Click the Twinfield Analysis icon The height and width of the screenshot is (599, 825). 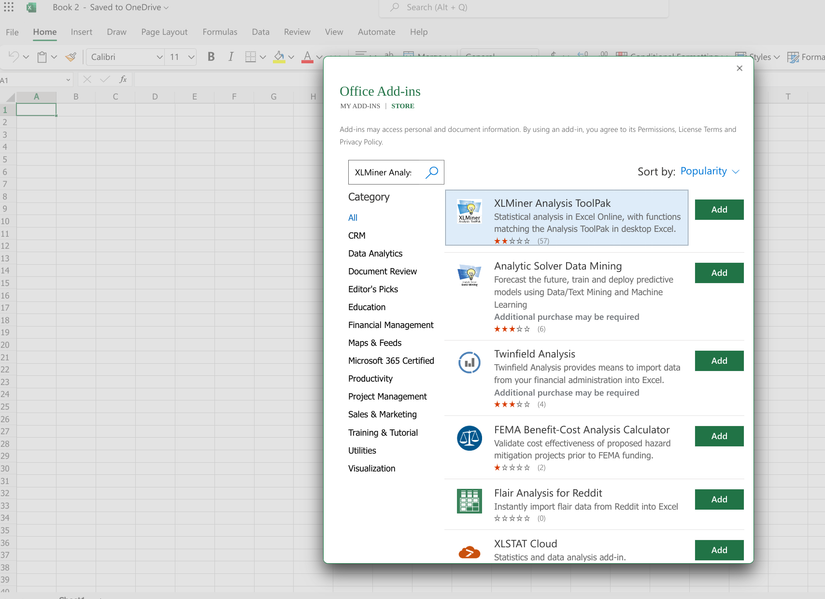[x=469, y=363]
